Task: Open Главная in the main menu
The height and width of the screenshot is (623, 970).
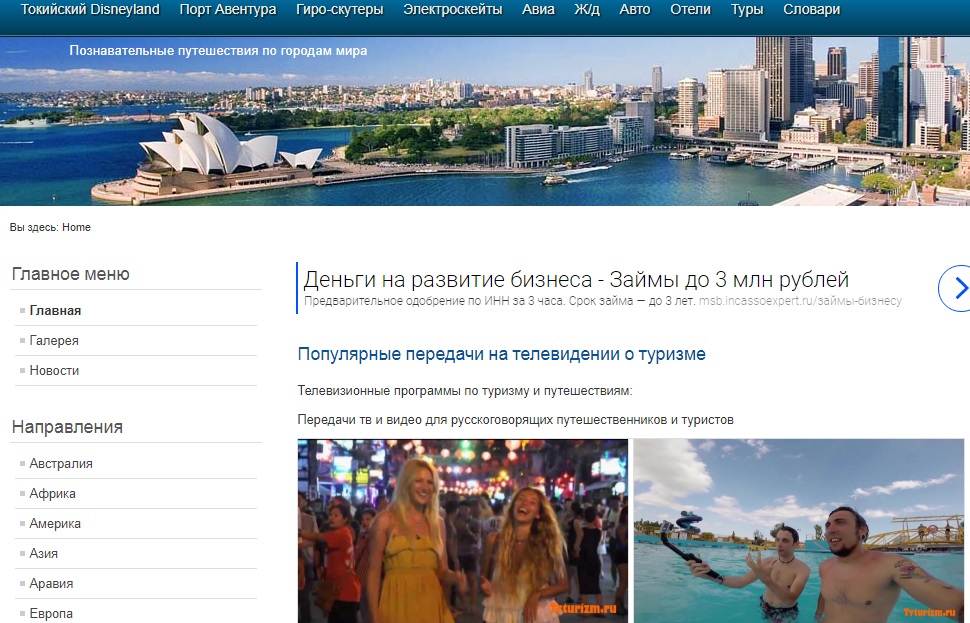Action: [x=55, y=311]
